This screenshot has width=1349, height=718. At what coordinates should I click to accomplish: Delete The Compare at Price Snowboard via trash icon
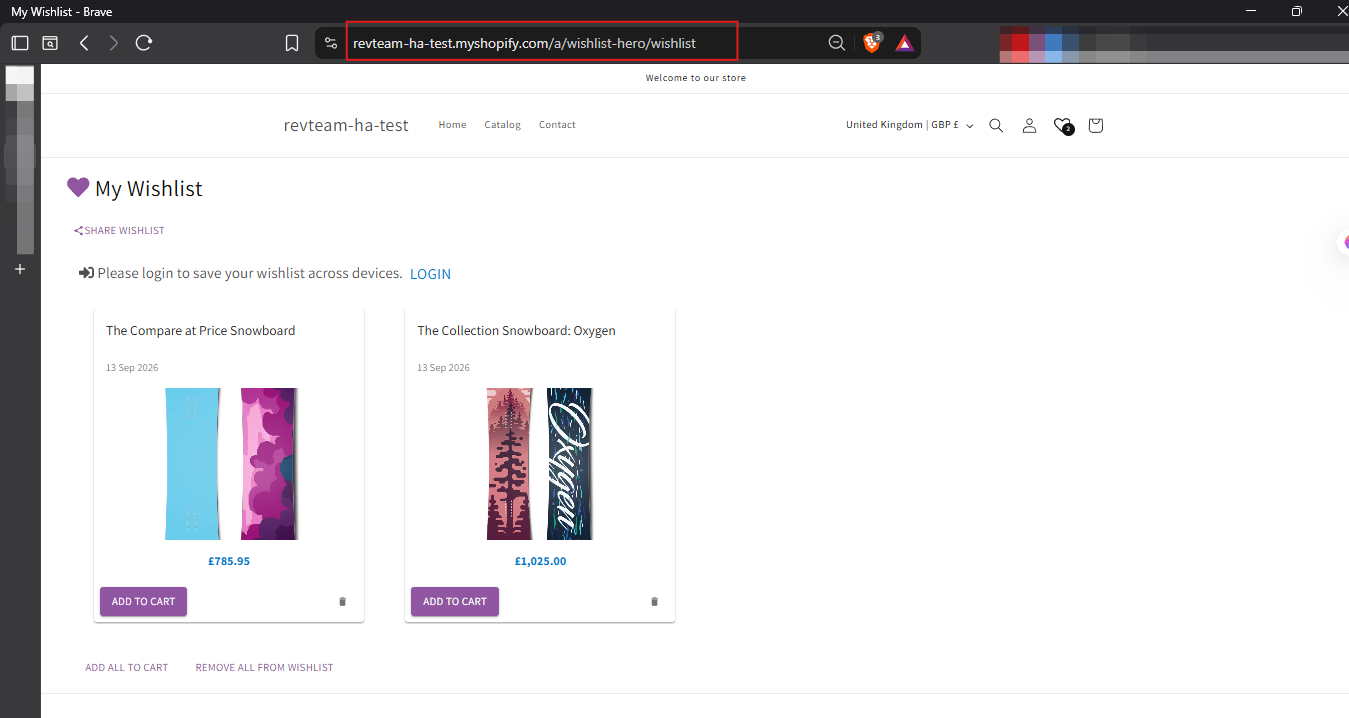tap(342, 602)
